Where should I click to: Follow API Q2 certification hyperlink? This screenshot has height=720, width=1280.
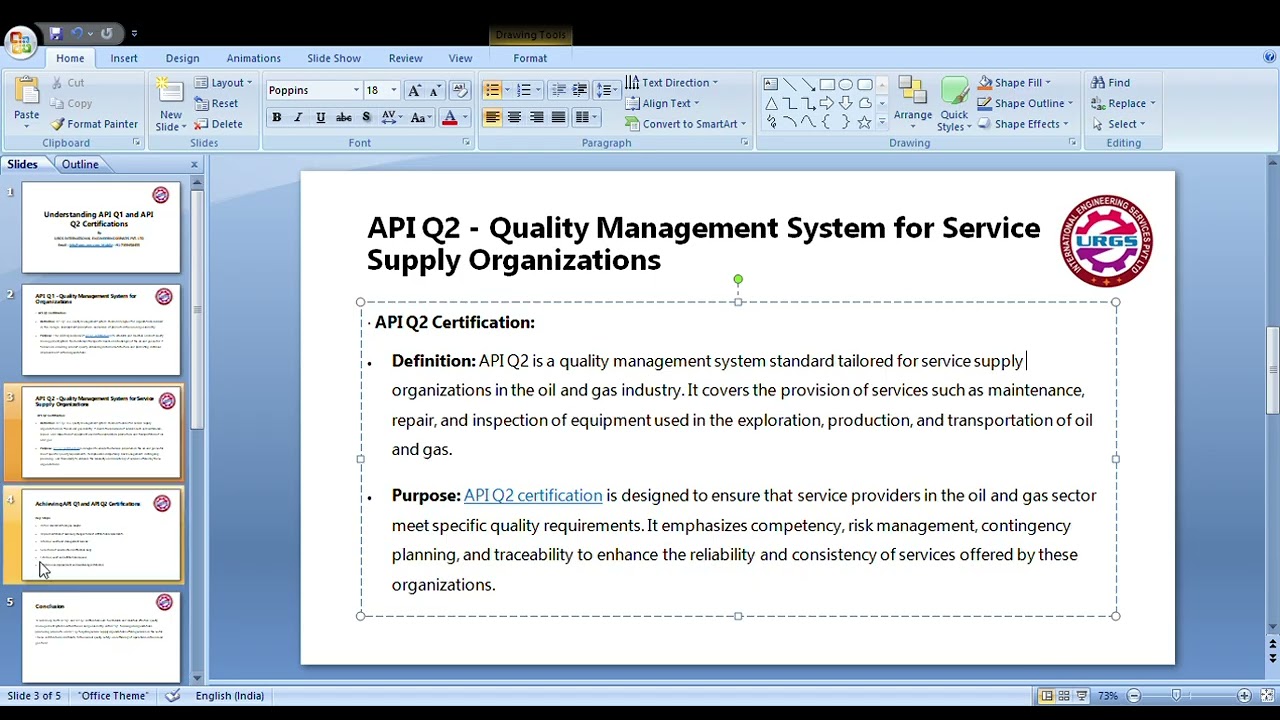click(533, 495)
